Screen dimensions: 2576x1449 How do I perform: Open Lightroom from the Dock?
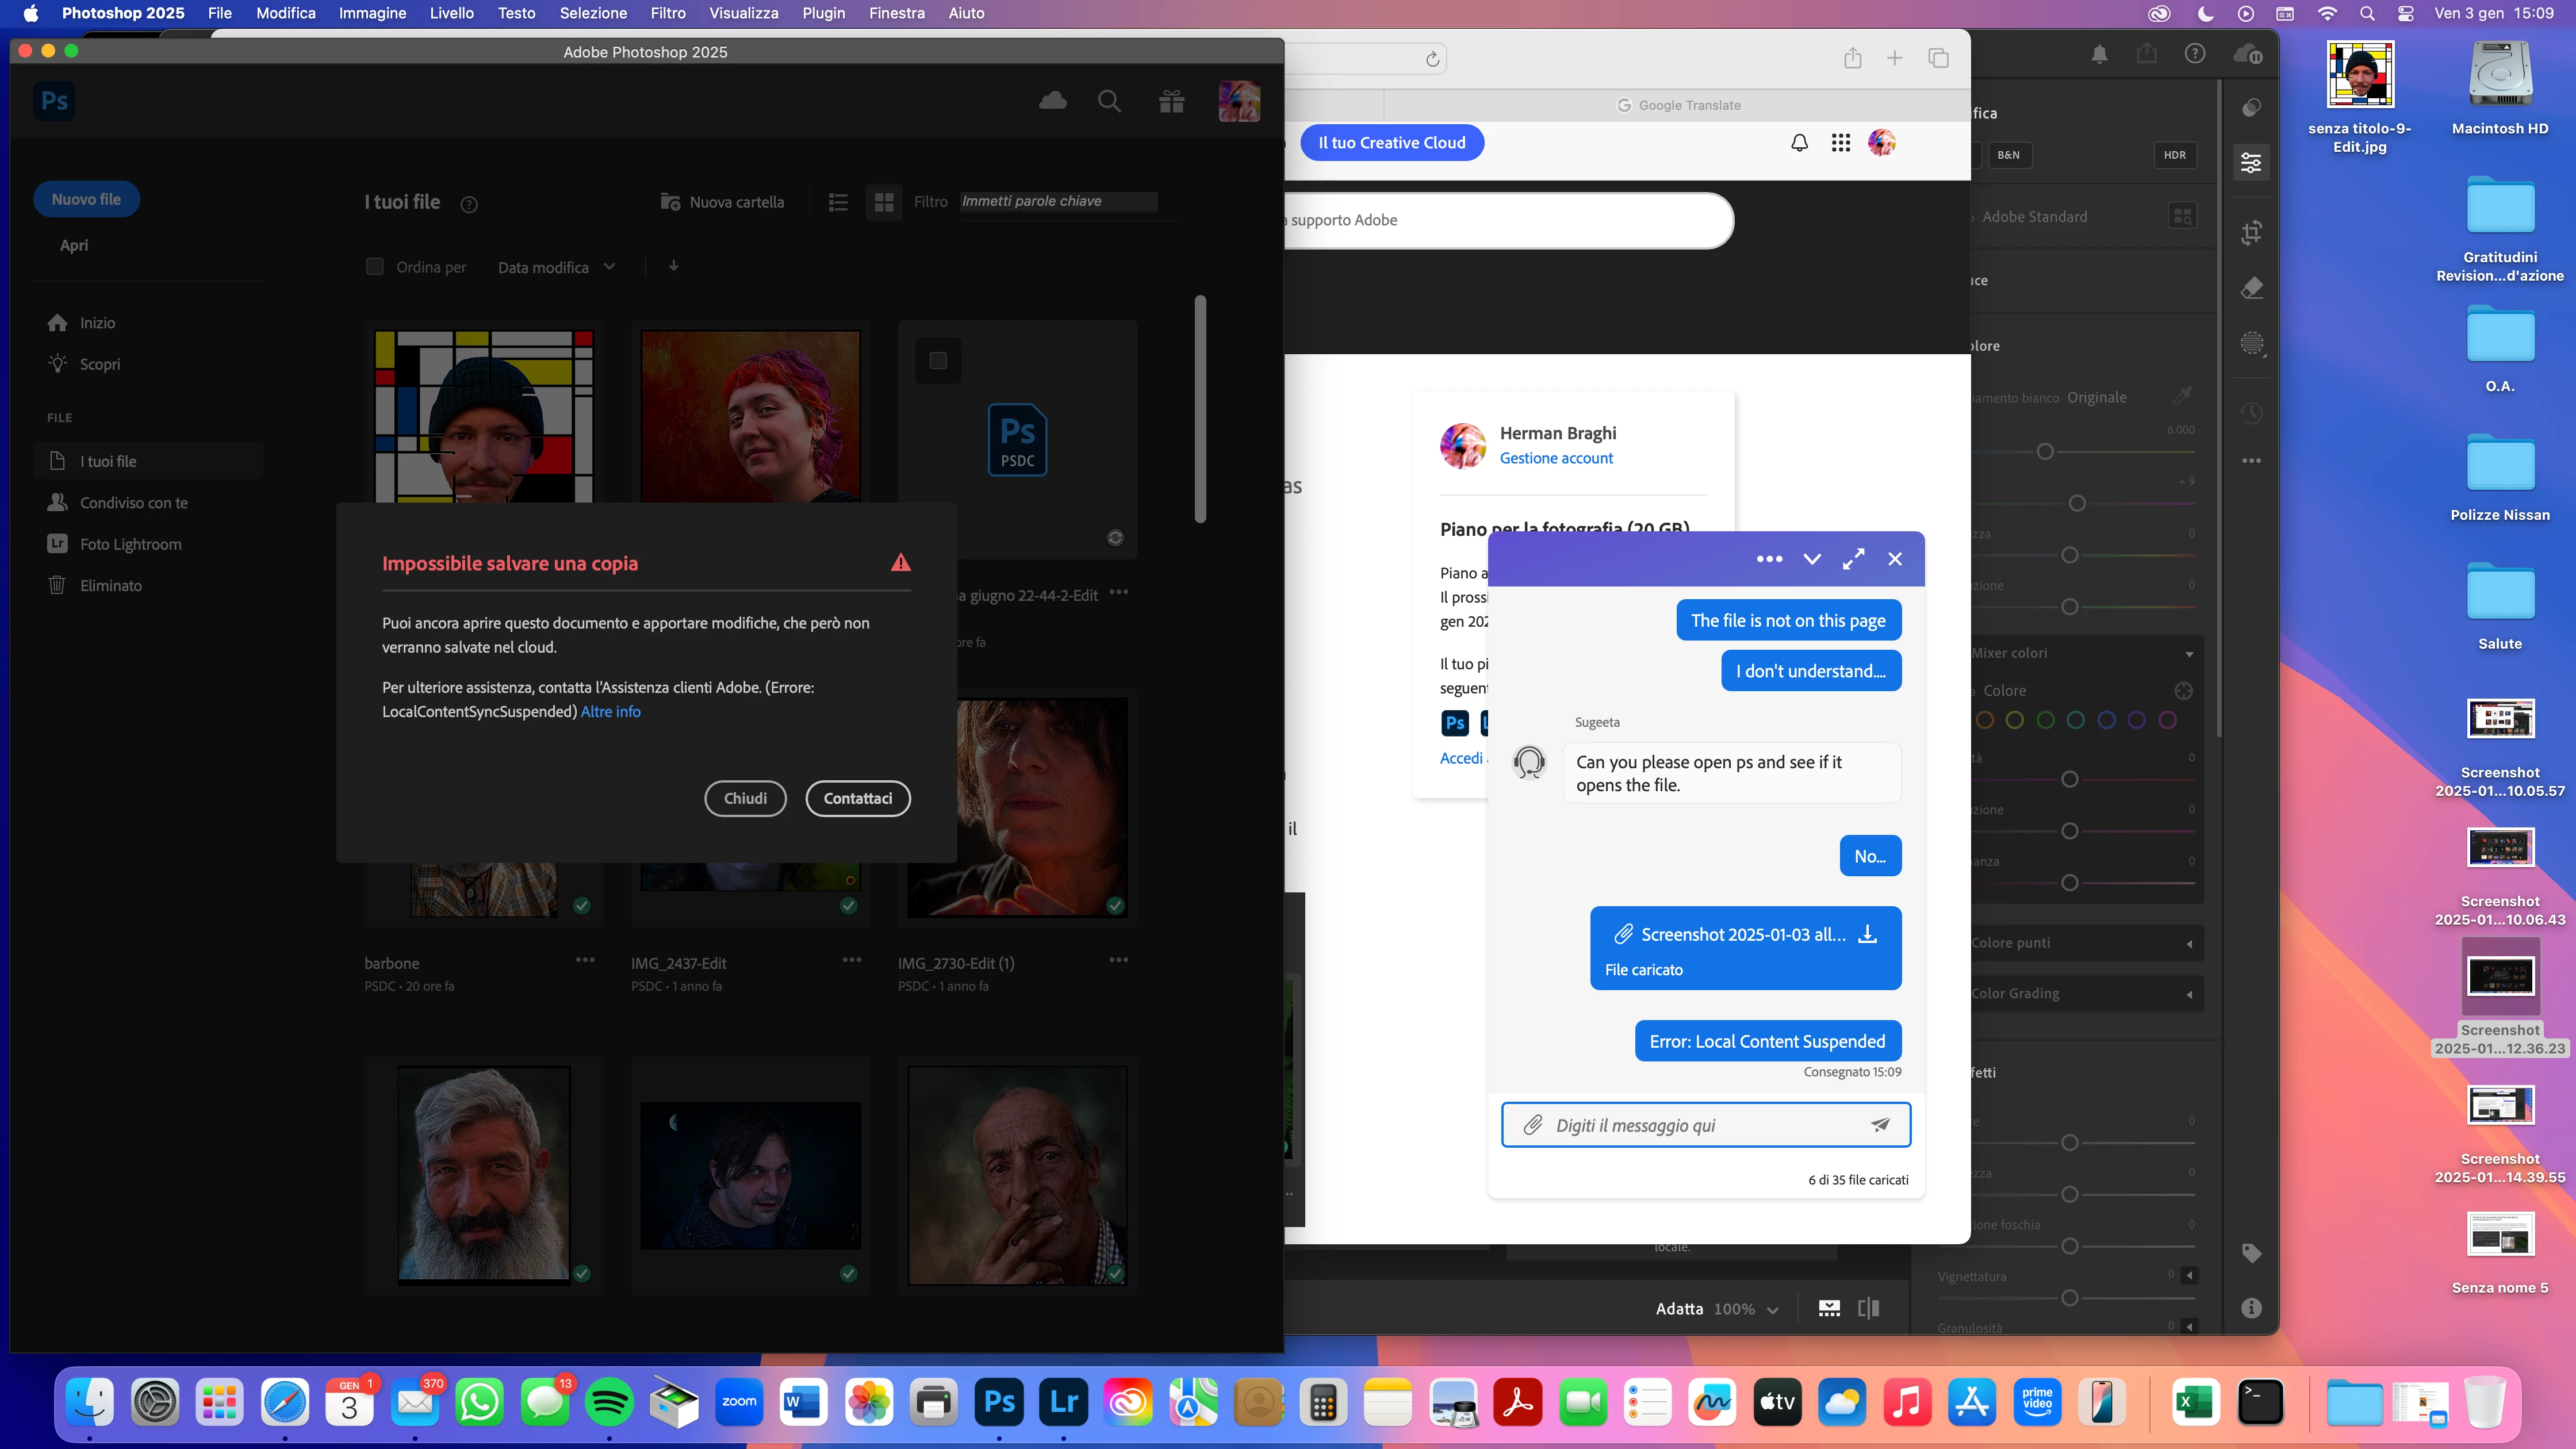1064,1401
